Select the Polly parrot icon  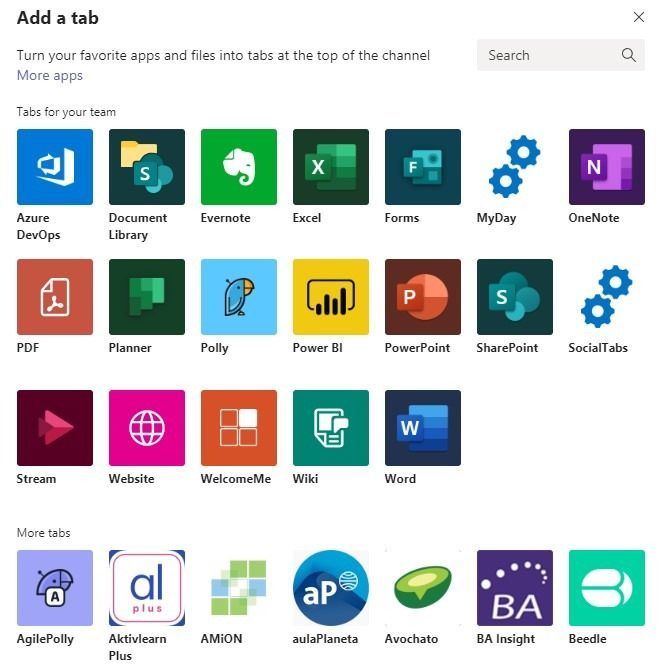pos(238,297)
